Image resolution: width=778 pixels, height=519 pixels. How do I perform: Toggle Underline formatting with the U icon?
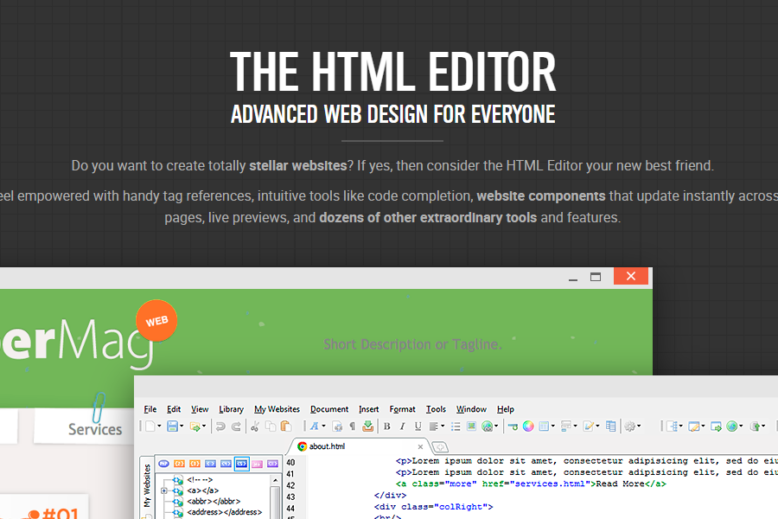tap(418, 426)
